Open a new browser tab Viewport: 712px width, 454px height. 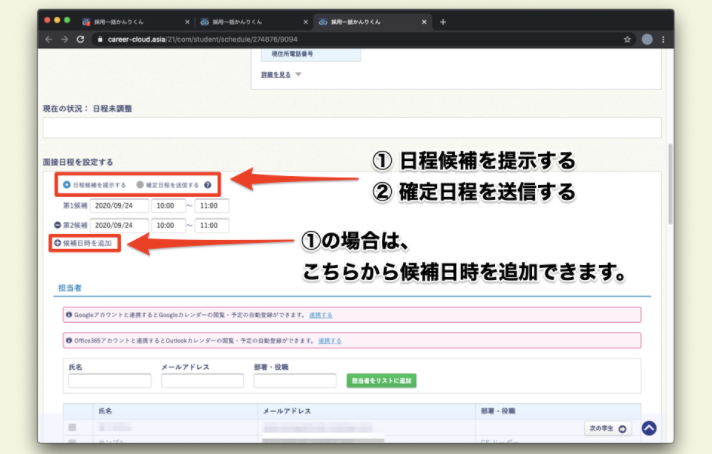click(x=443, y=21)
